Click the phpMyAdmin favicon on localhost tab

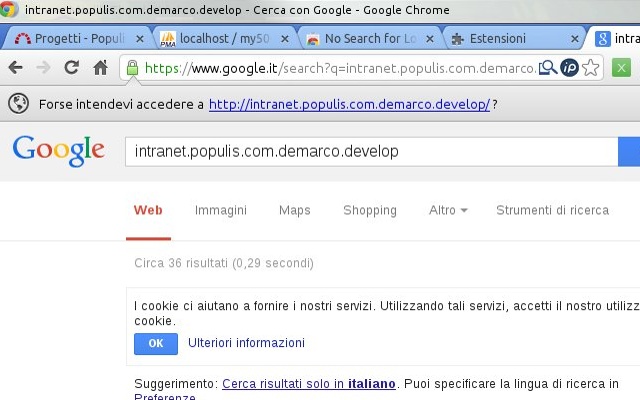(x=168, y=39)
